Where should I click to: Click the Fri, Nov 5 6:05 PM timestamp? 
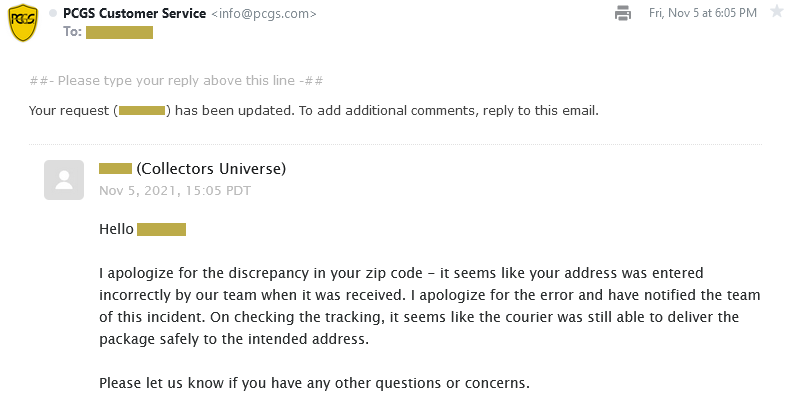tap(702, 13)
